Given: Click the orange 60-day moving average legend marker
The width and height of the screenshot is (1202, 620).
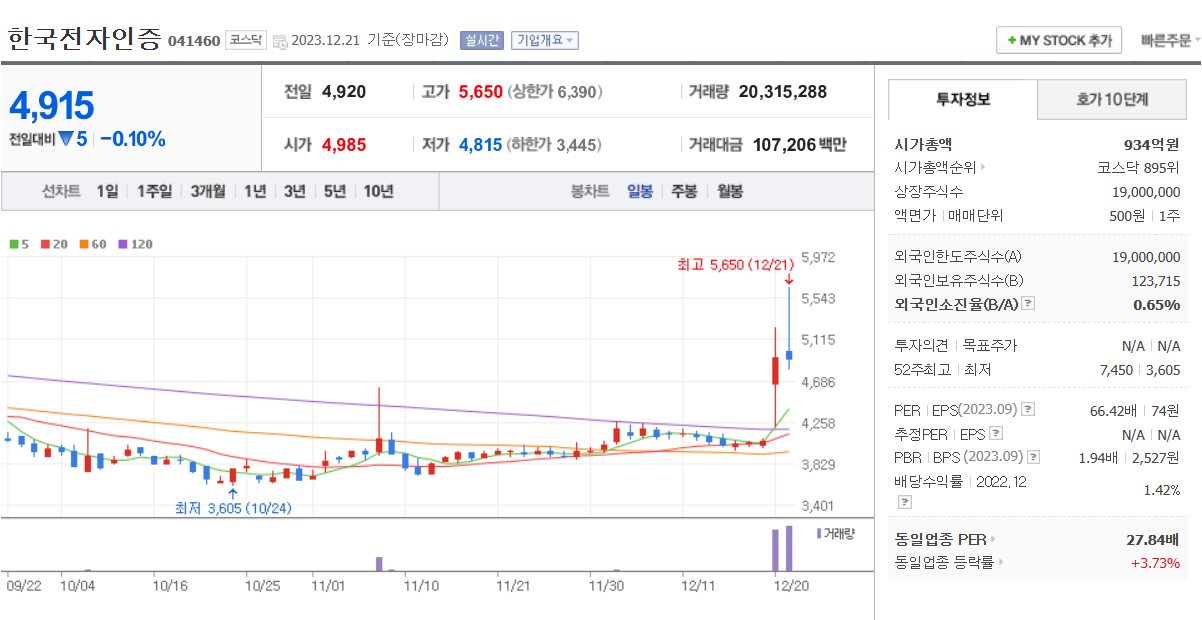Looking at the screenshot, I should 84,244.
